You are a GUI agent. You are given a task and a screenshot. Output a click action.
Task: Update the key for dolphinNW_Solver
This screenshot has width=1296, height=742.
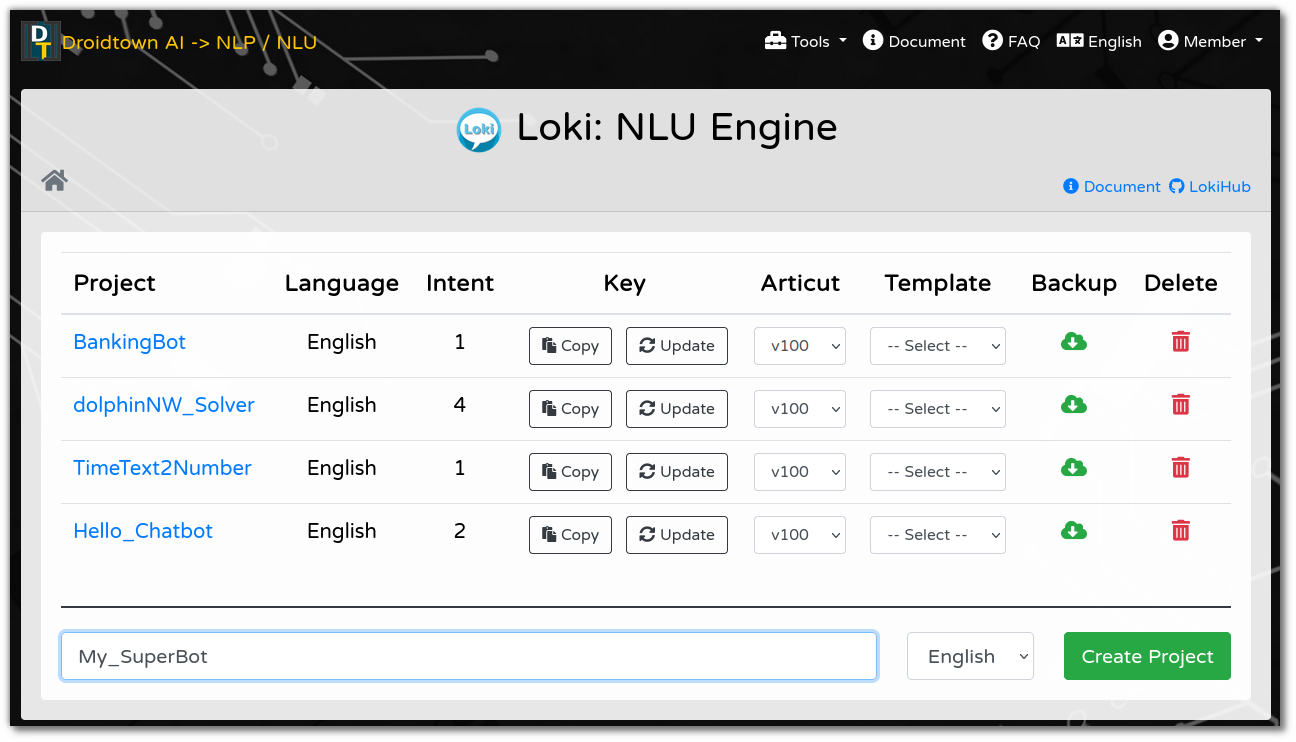pos(676,409)
